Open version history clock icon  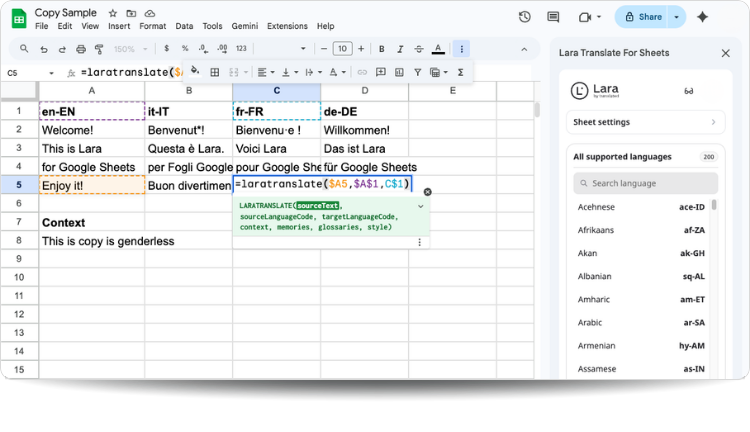(525, 17)
